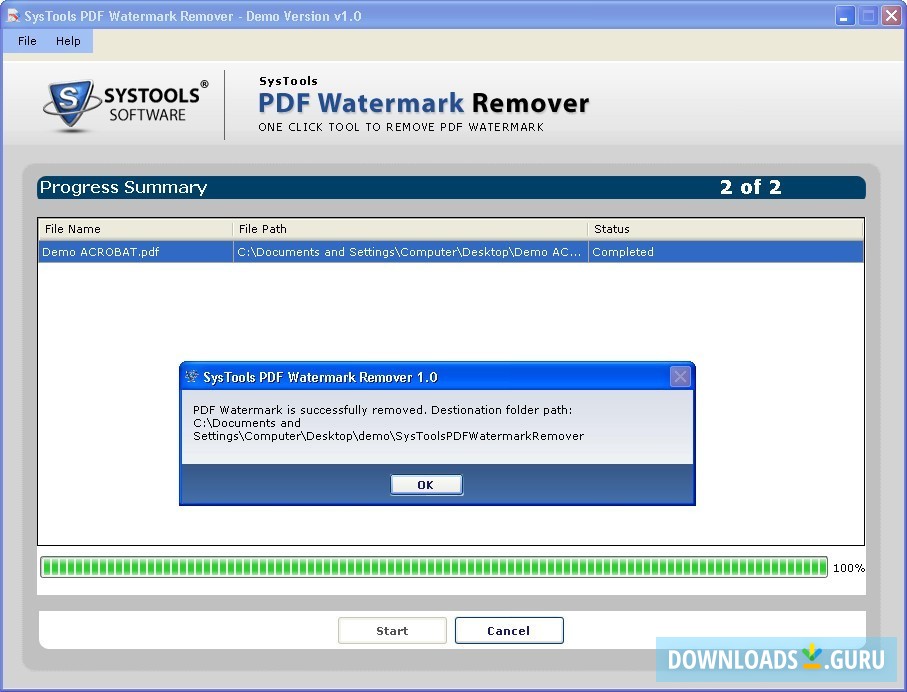Click the app icon in main title bar
907x692 pixels.
(x=13, y=16)
